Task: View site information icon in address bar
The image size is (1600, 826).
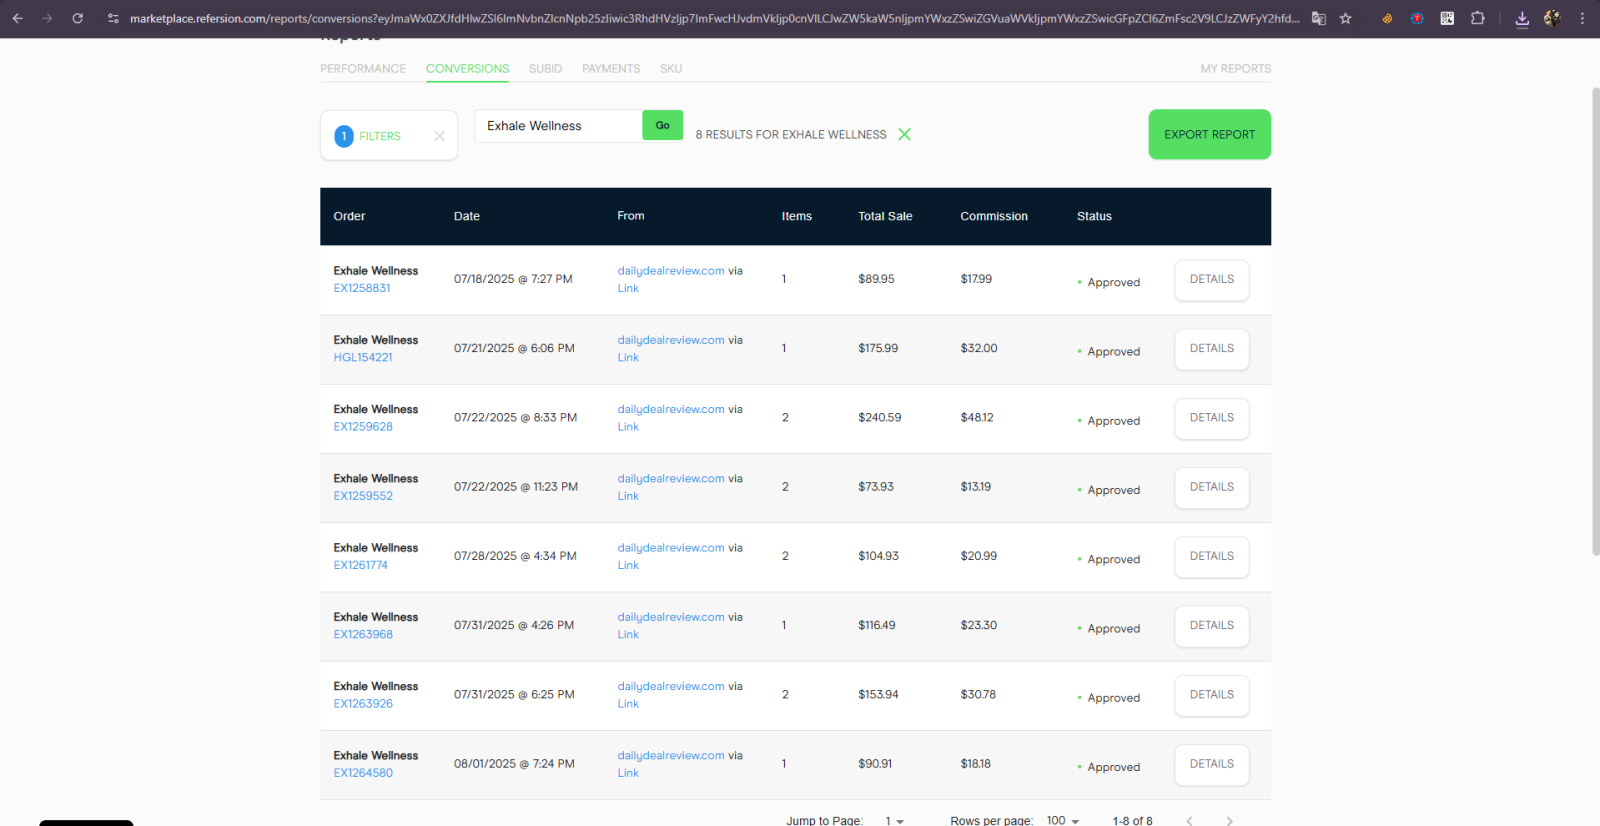Action: click(x=113, y=18)
